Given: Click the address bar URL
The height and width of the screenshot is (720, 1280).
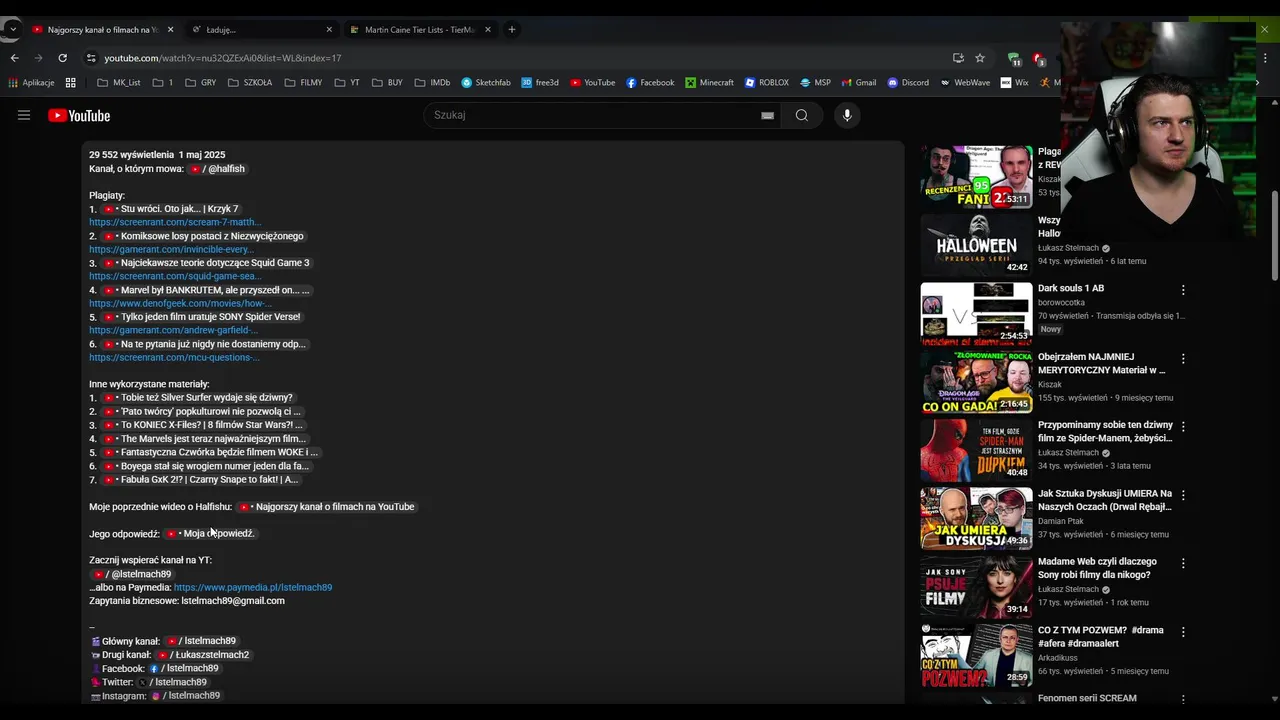Looking at the screenshot, I should pyautogui.click(x=222, y=58).
